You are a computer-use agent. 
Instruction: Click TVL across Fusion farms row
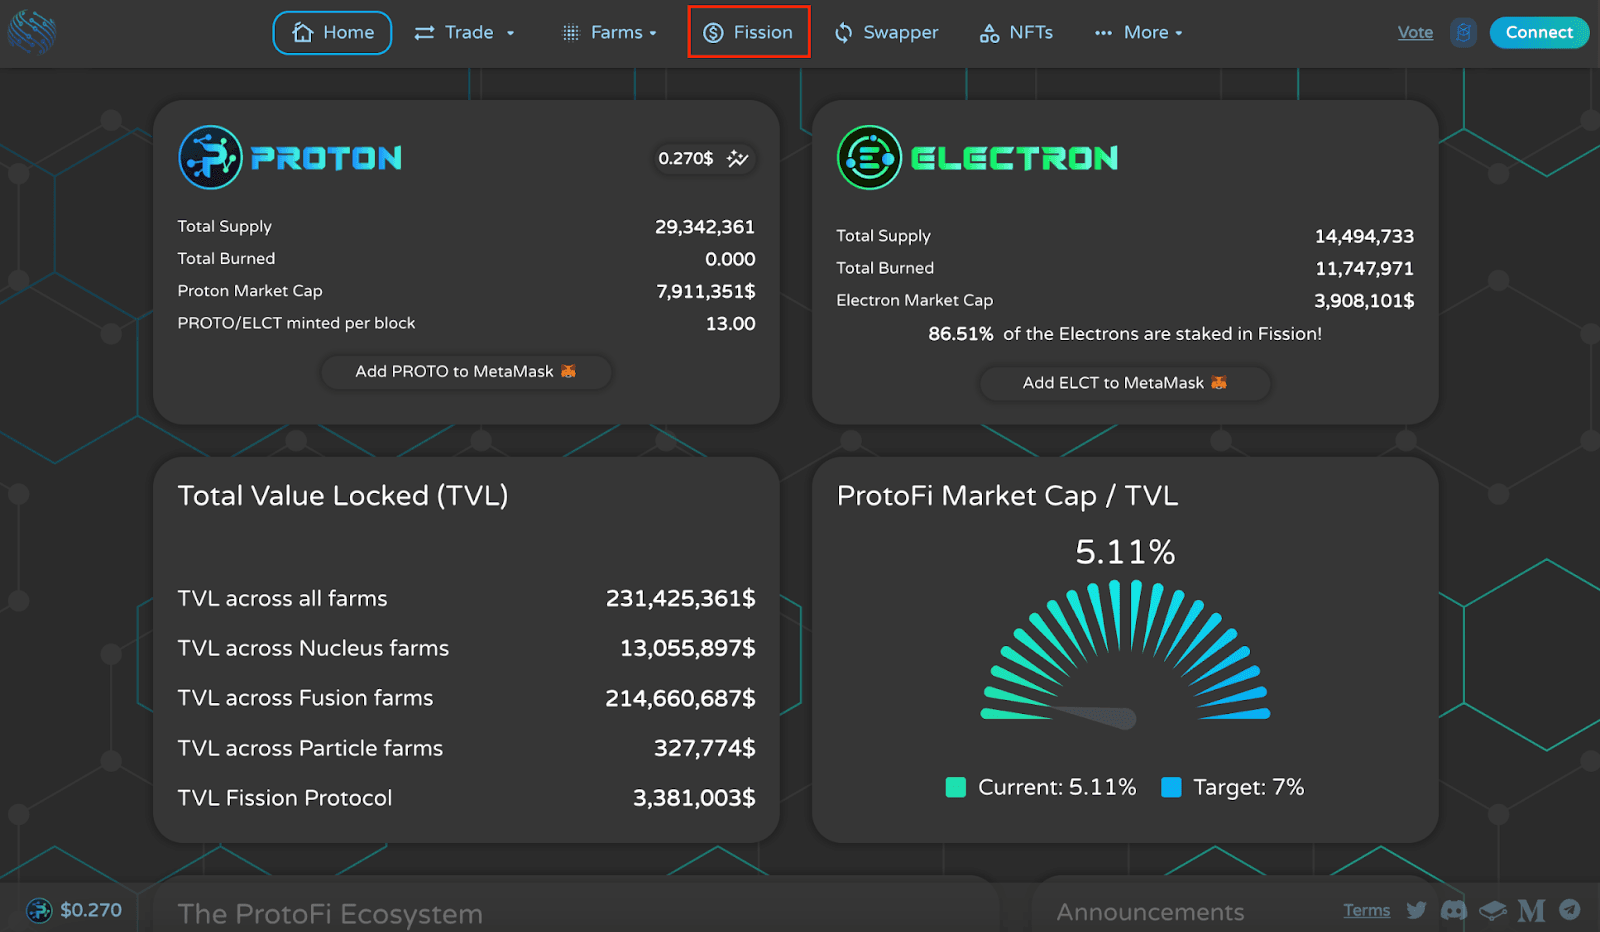pos(466,698)
